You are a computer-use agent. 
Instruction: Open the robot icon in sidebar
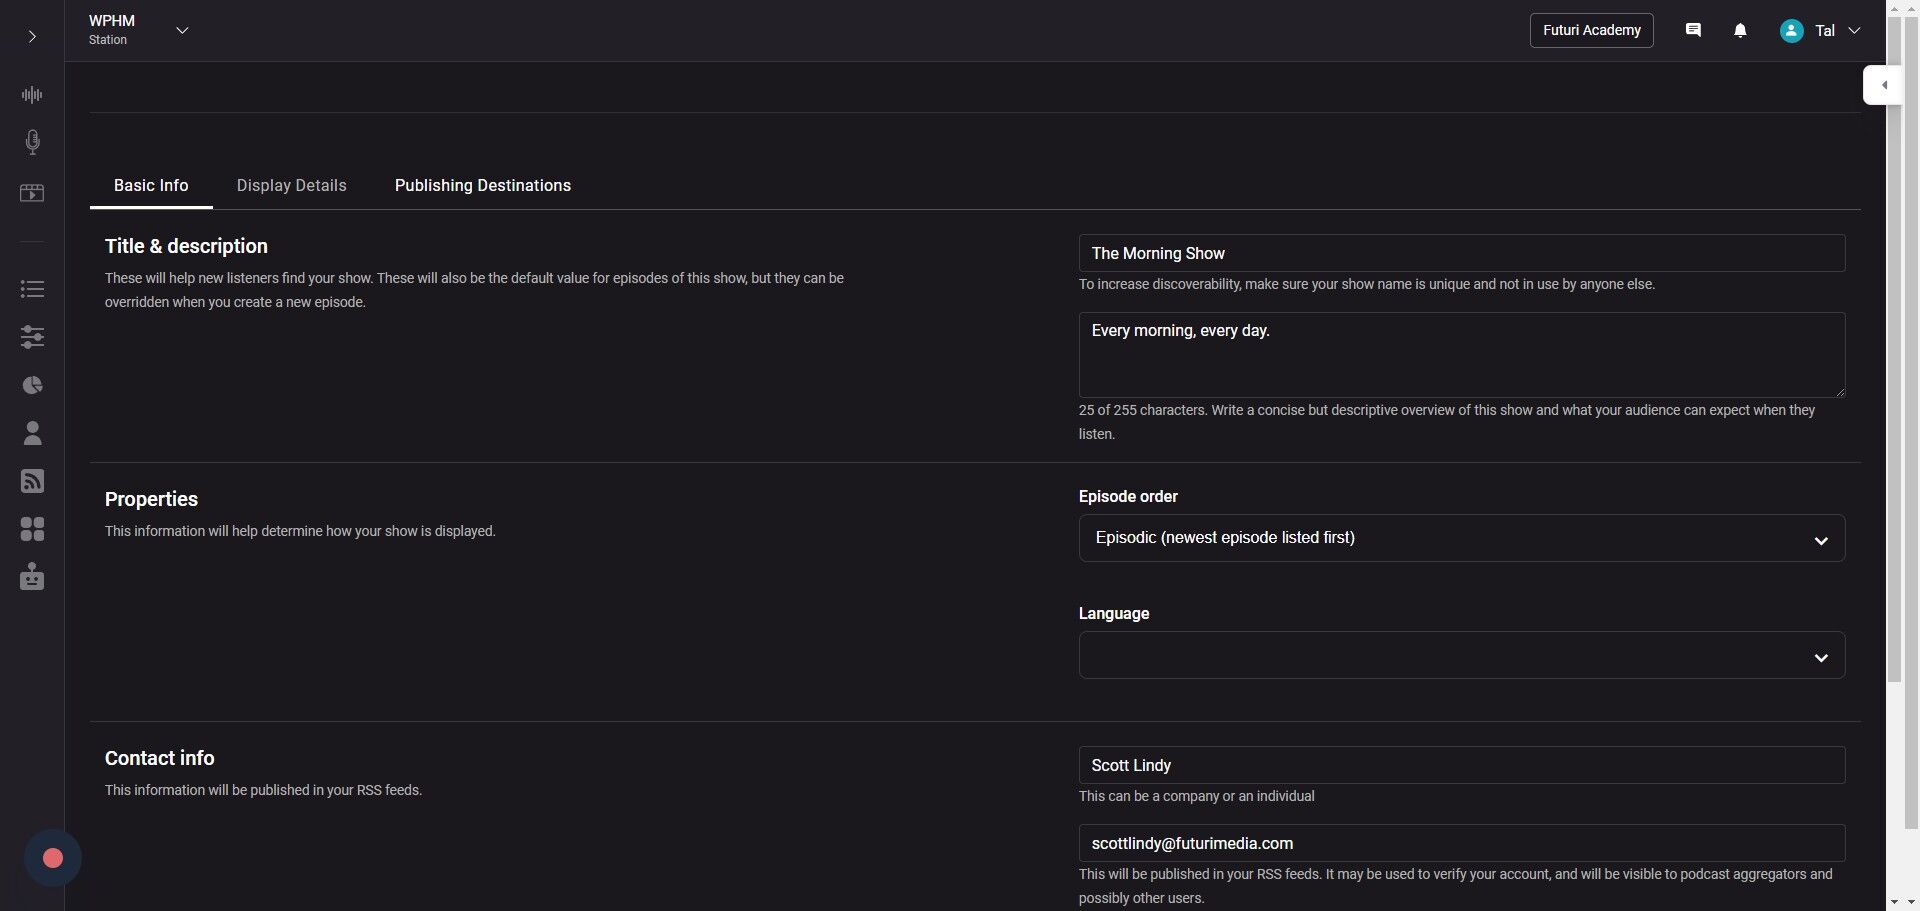pyautogui.click(x=32, y=577)
